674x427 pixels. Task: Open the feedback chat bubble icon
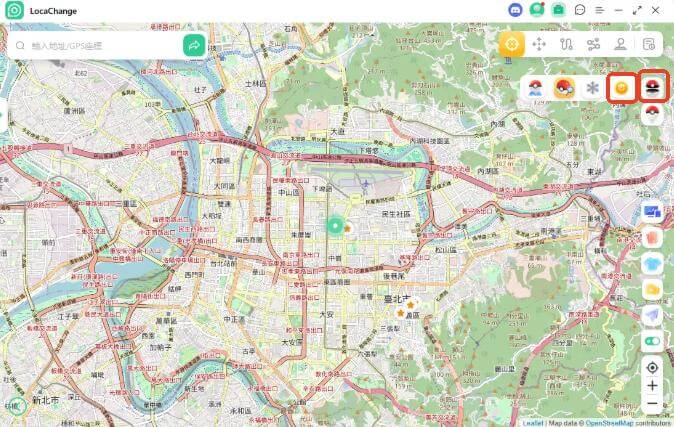click(580, 9)
